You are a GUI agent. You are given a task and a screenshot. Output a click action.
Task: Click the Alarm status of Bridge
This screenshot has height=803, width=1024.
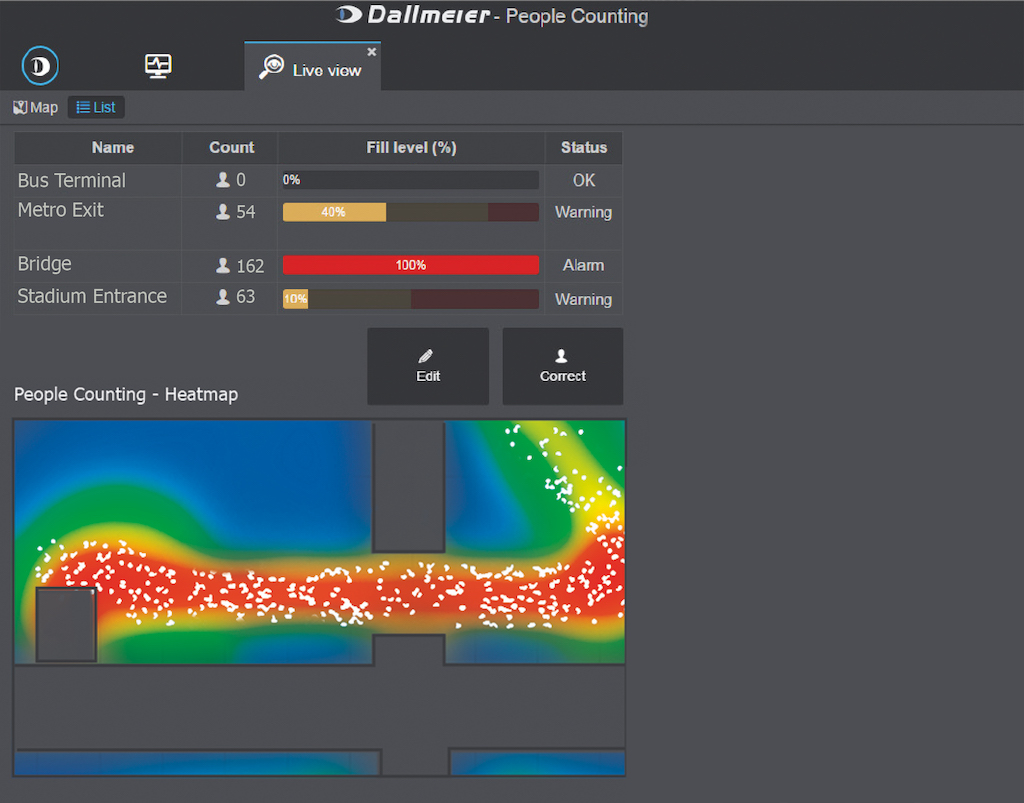(583, 265)
